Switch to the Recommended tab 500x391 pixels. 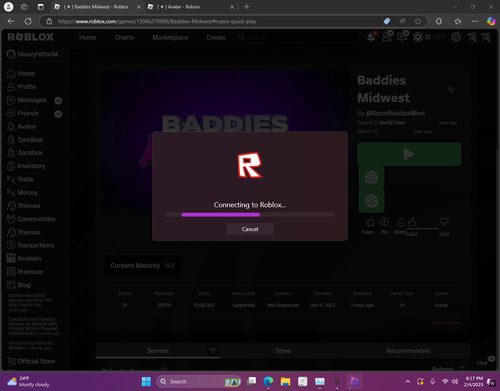408,351
